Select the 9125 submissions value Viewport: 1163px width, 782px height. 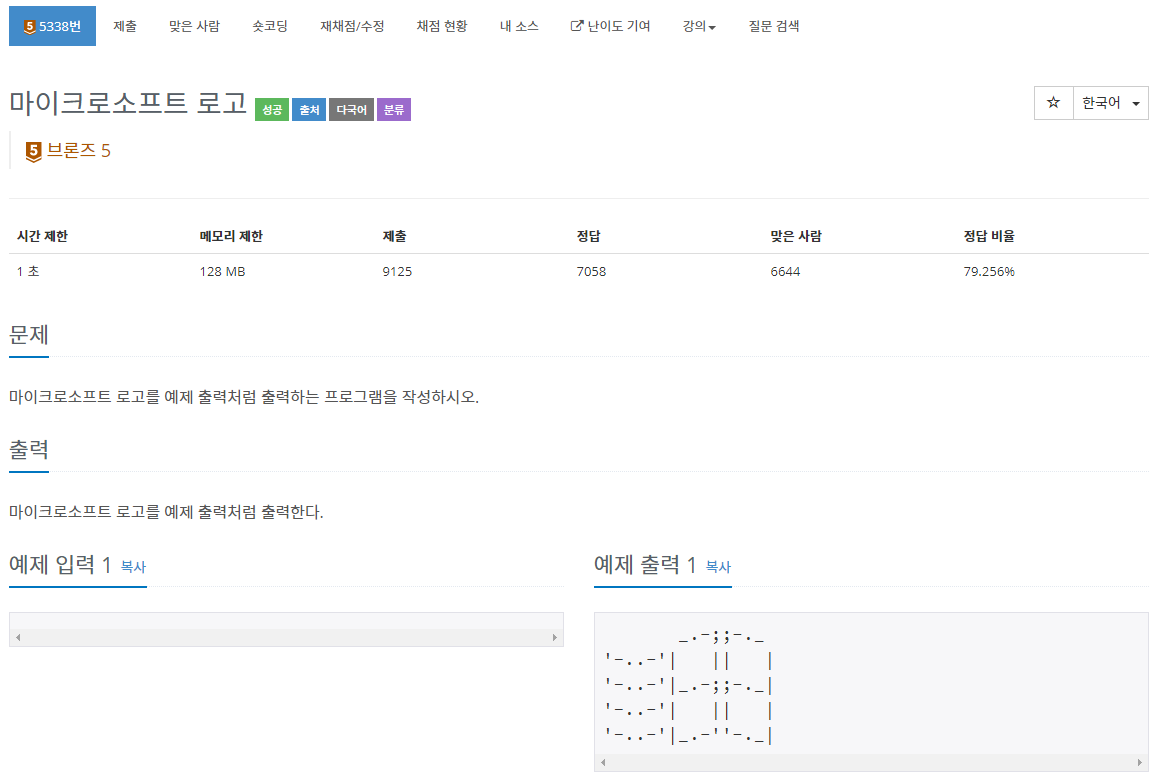[398, 272]
